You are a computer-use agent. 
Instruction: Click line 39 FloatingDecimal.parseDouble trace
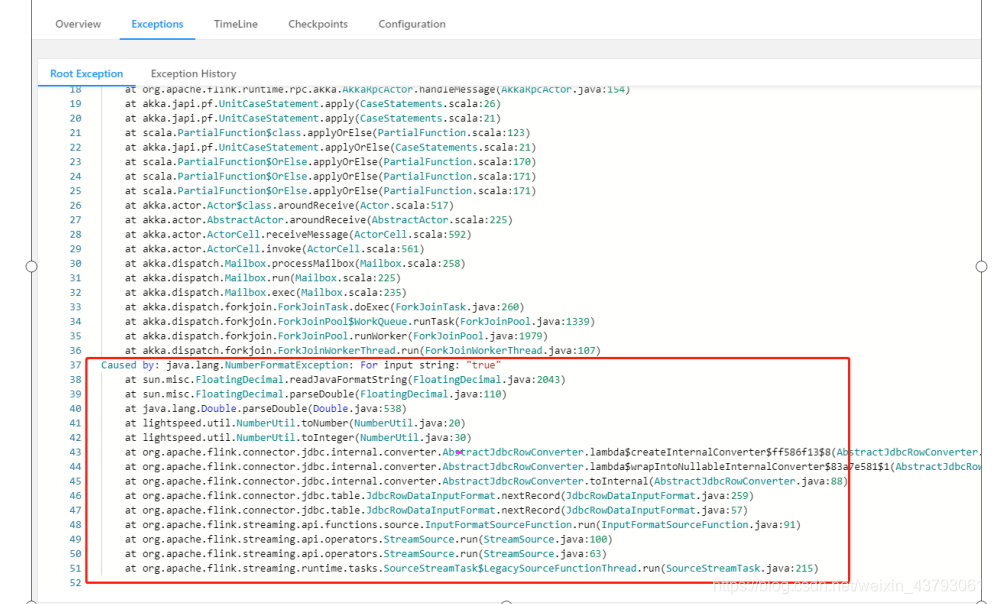(316, 394)
